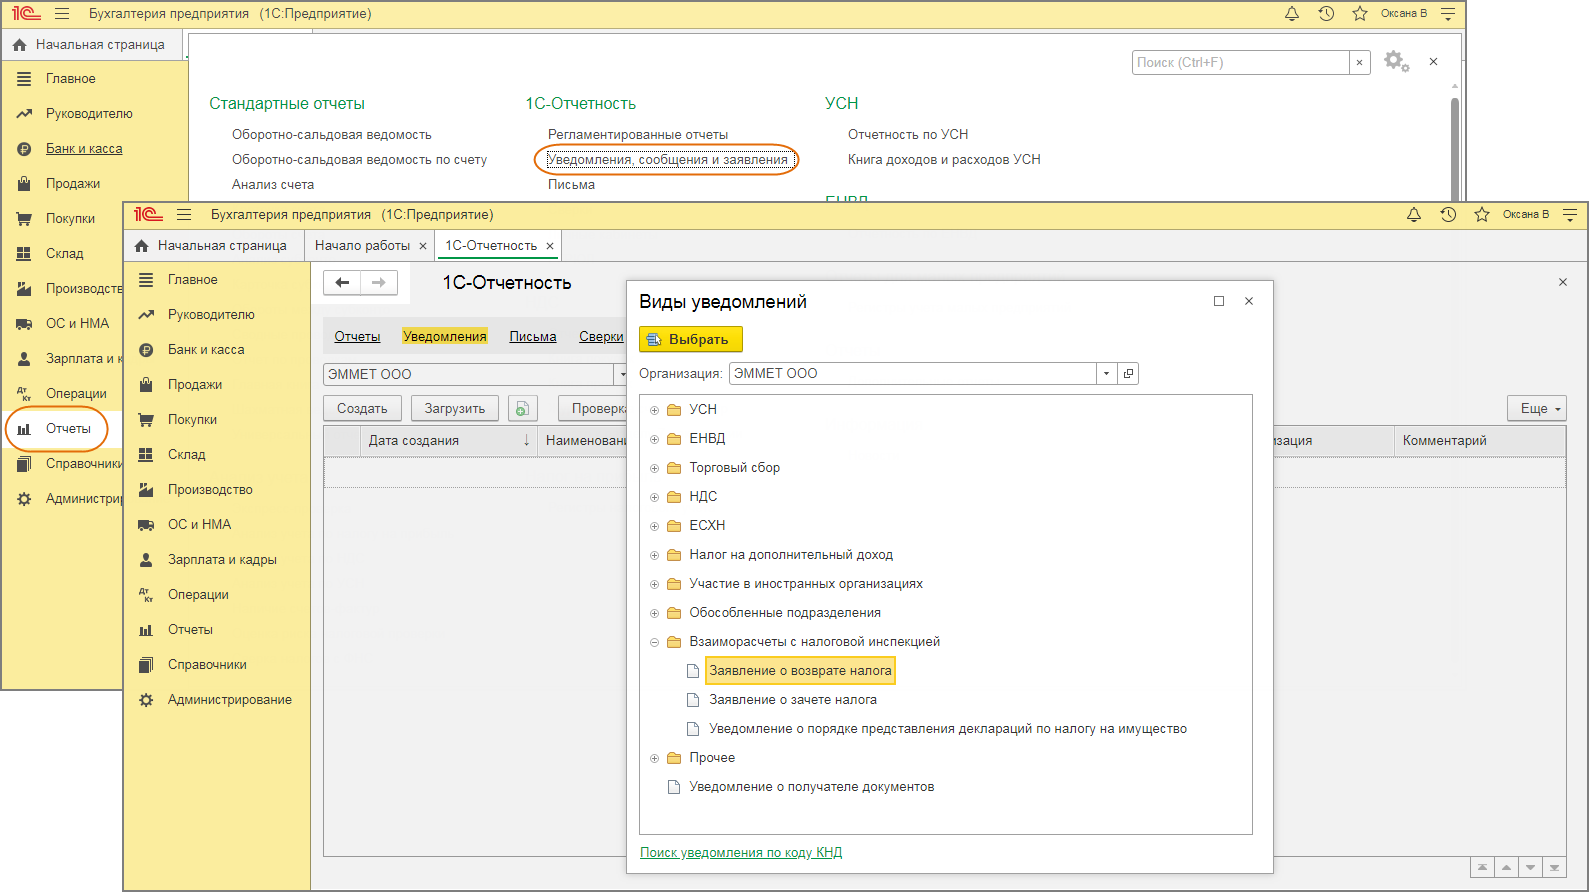The width and height of the screenshot is (1590, 893).
Task: Expand the УСН folder
Action: pyautogui.click(x=655, y=410)
